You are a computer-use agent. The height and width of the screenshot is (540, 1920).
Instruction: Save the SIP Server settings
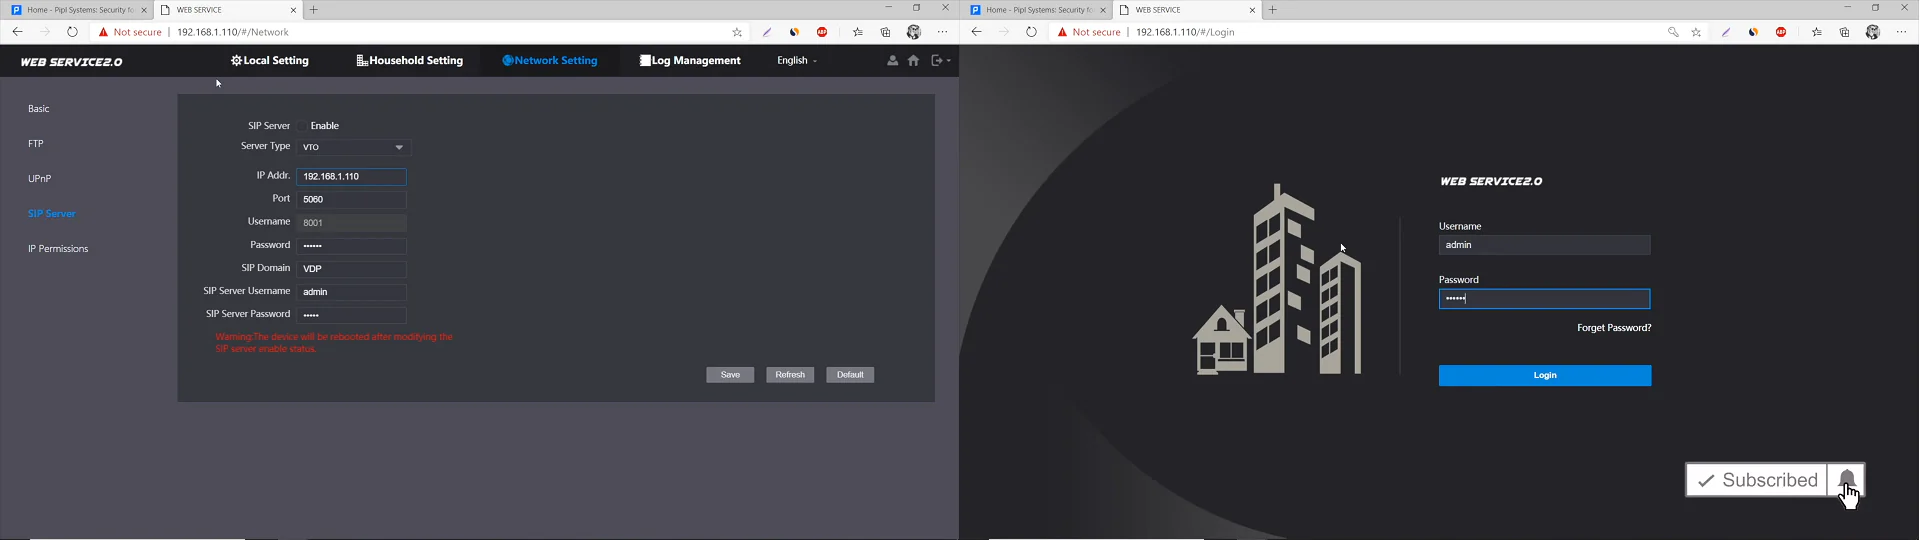click(x=730, y=375)
